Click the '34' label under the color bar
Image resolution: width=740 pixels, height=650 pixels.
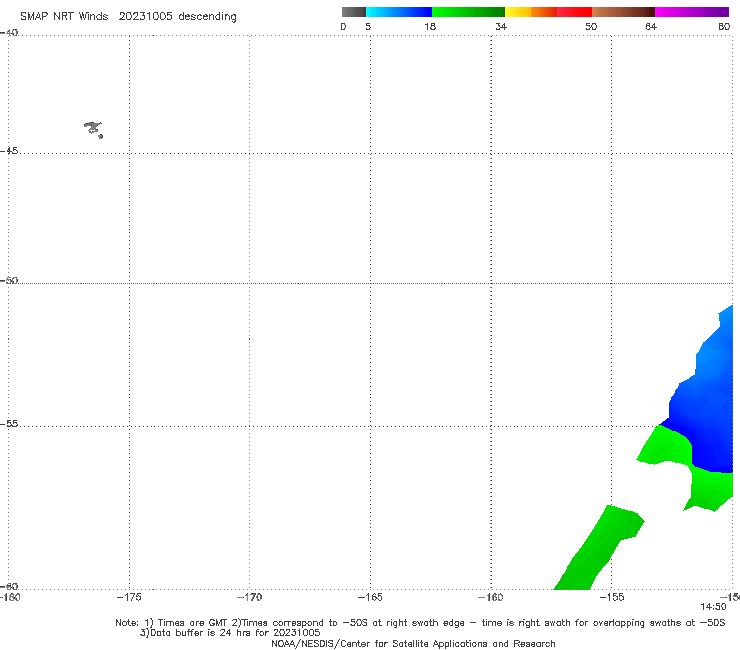tap(501, 26)
